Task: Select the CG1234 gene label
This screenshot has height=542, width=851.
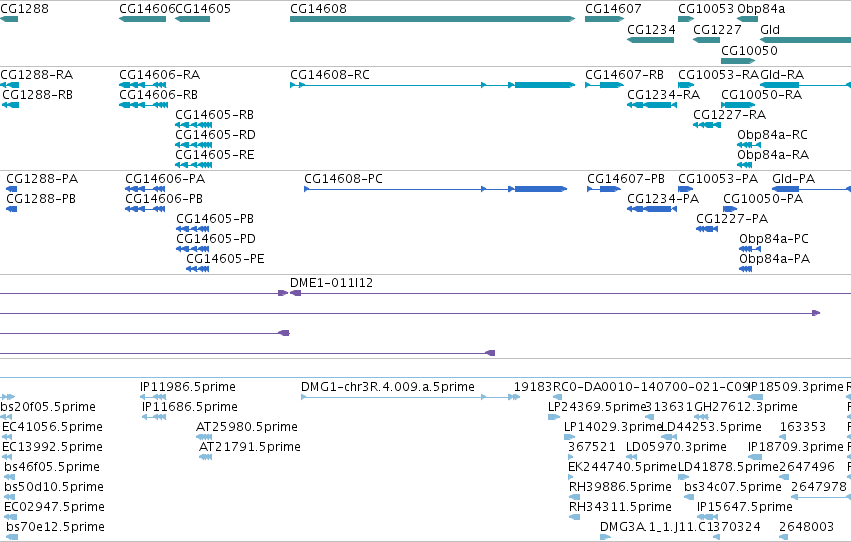Action: [x=651, y=30]
